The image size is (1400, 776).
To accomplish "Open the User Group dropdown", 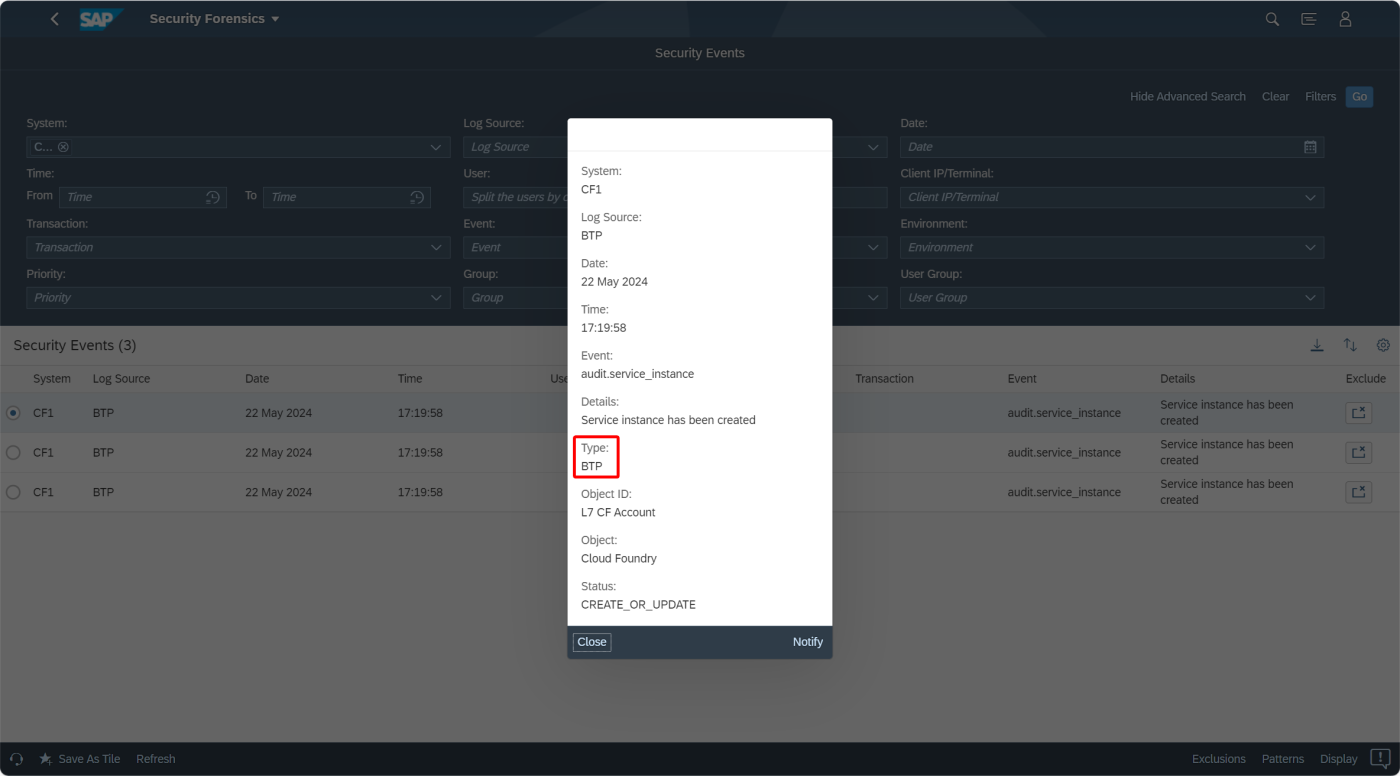I will point(1310,297).
